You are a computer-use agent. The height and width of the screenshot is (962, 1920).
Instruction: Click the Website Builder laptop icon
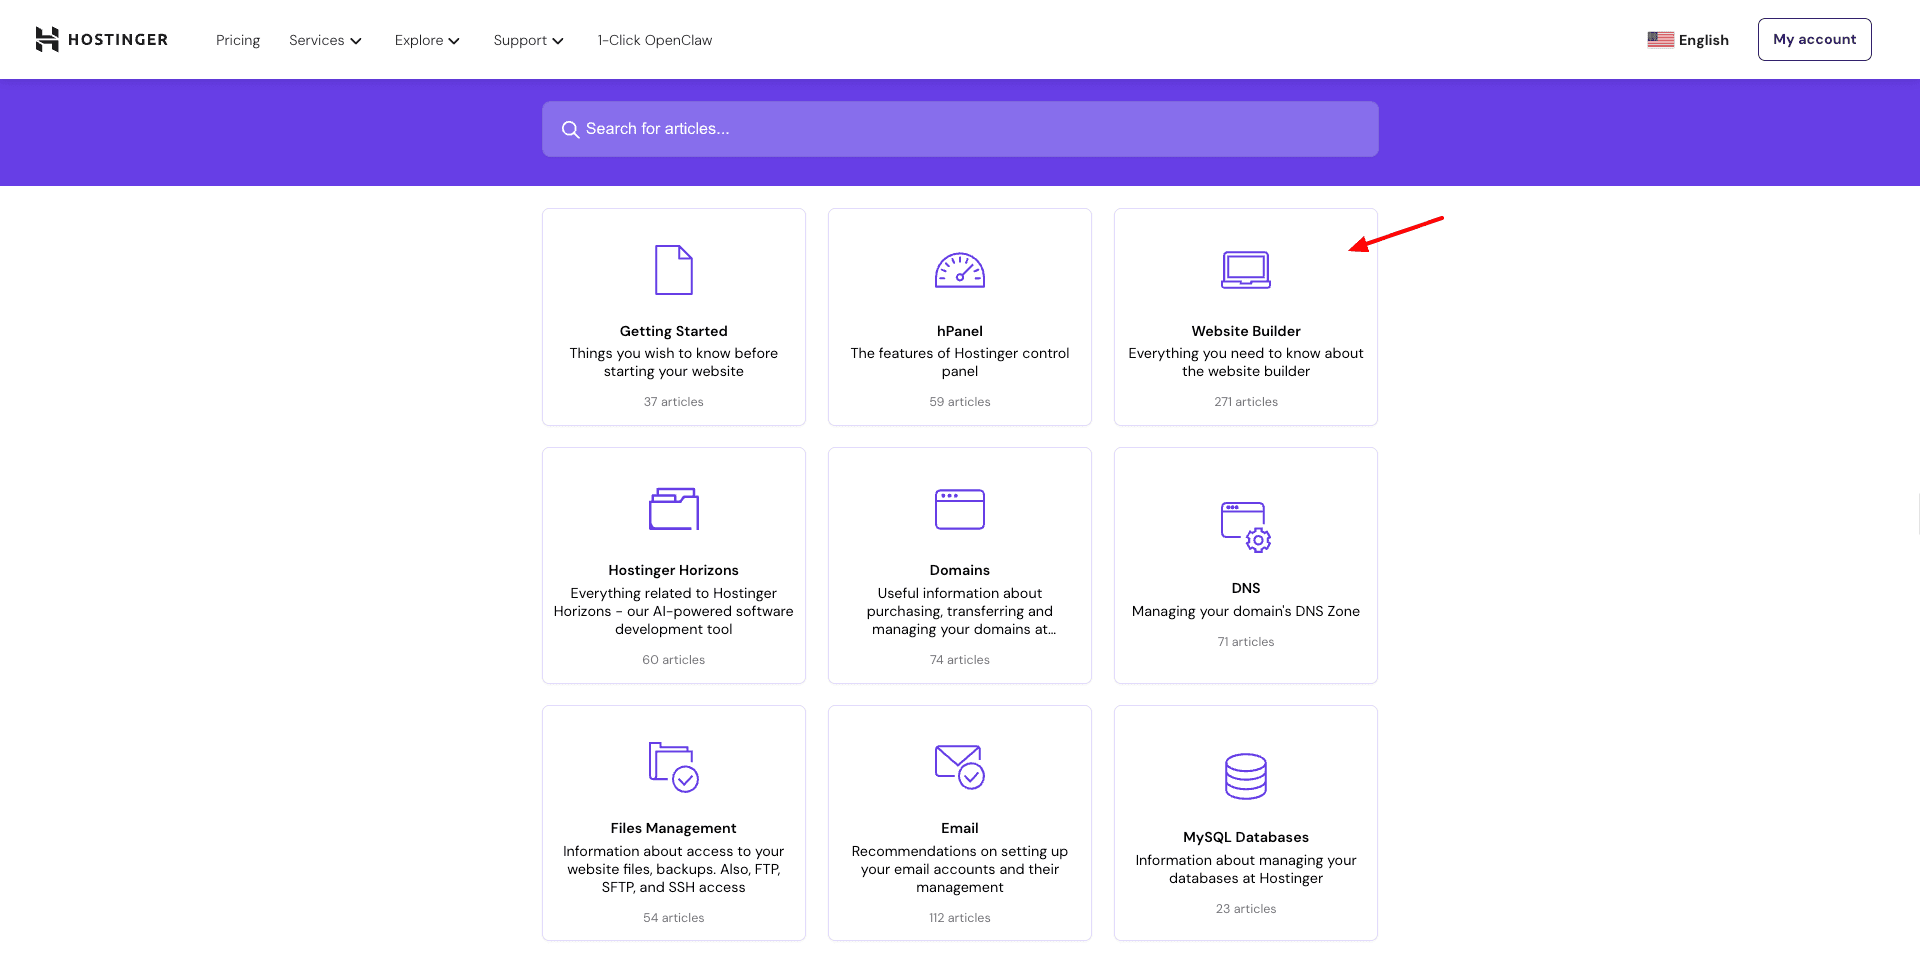(1245, 270)
